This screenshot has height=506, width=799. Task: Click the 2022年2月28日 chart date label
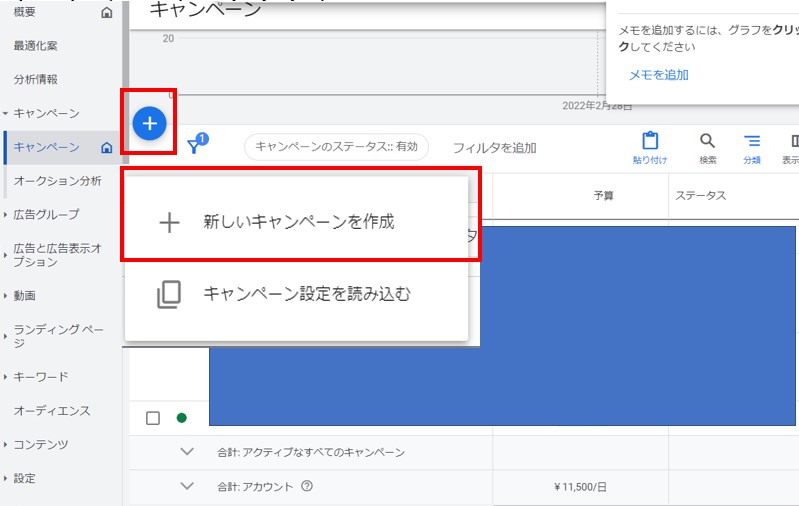pos(597,105)
